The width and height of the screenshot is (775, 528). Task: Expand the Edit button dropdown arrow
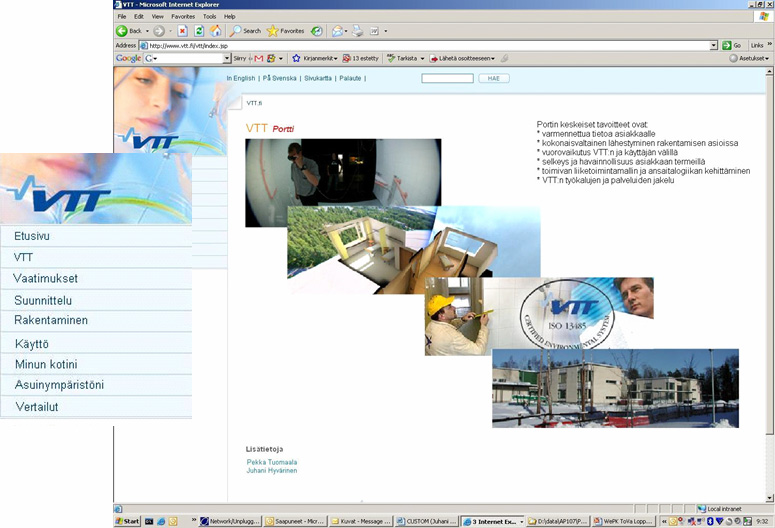(x=386, y=31)
